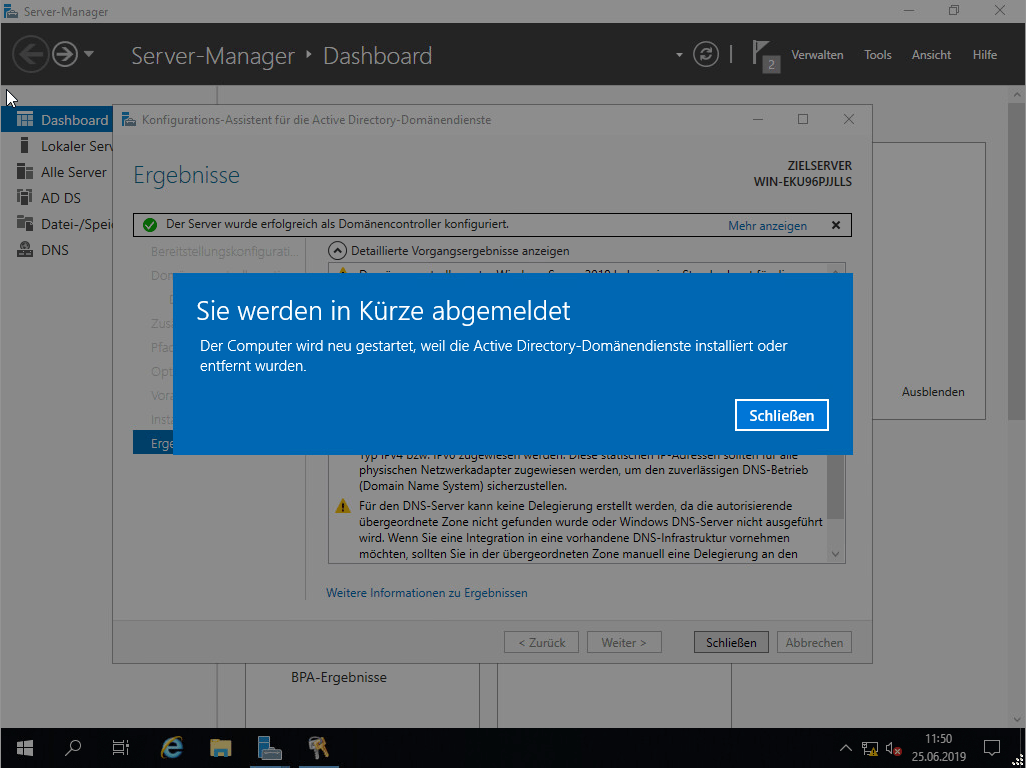
Task: Dismiss the success message with X
Action: click(x=836, y=225)
